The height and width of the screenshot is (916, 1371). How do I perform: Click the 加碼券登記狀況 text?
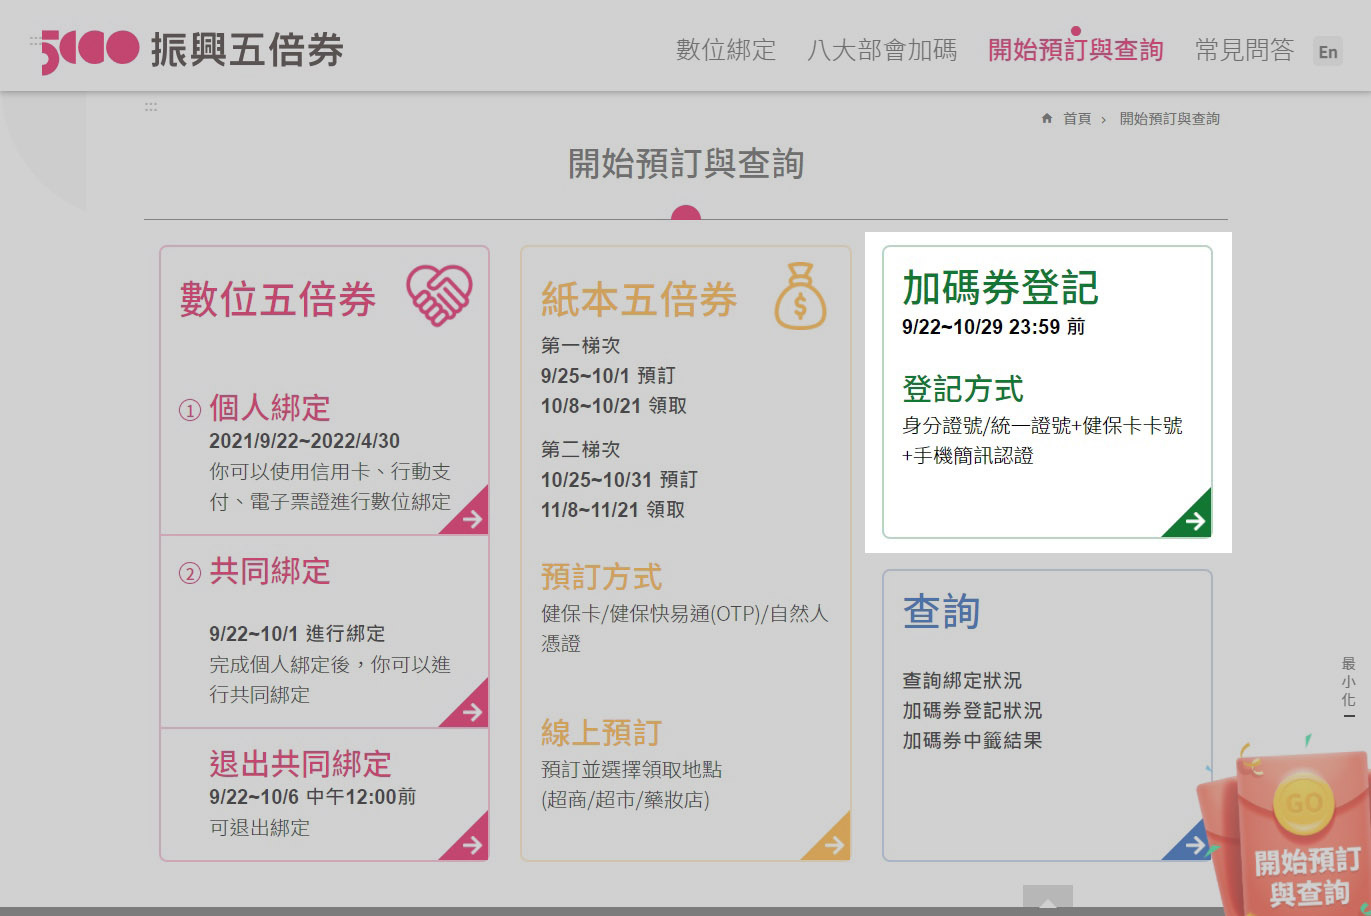point(972,711)
